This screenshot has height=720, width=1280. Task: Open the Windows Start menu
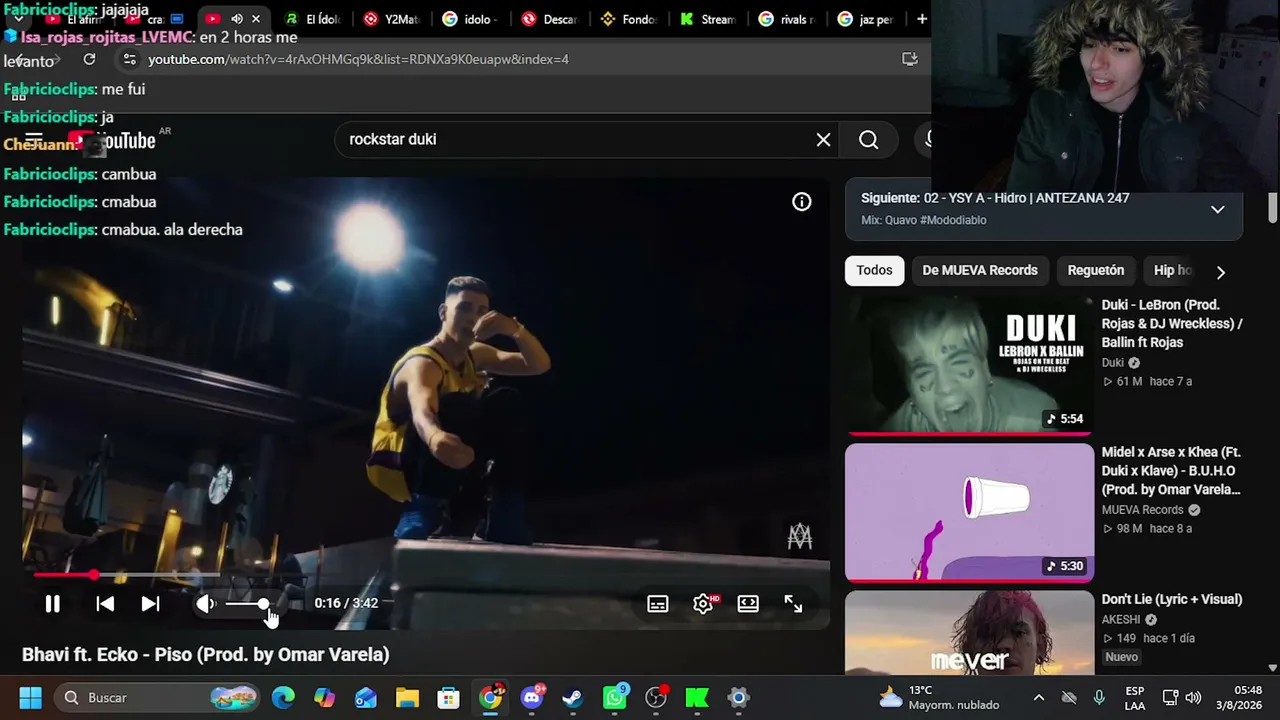(x=30, y=698)
